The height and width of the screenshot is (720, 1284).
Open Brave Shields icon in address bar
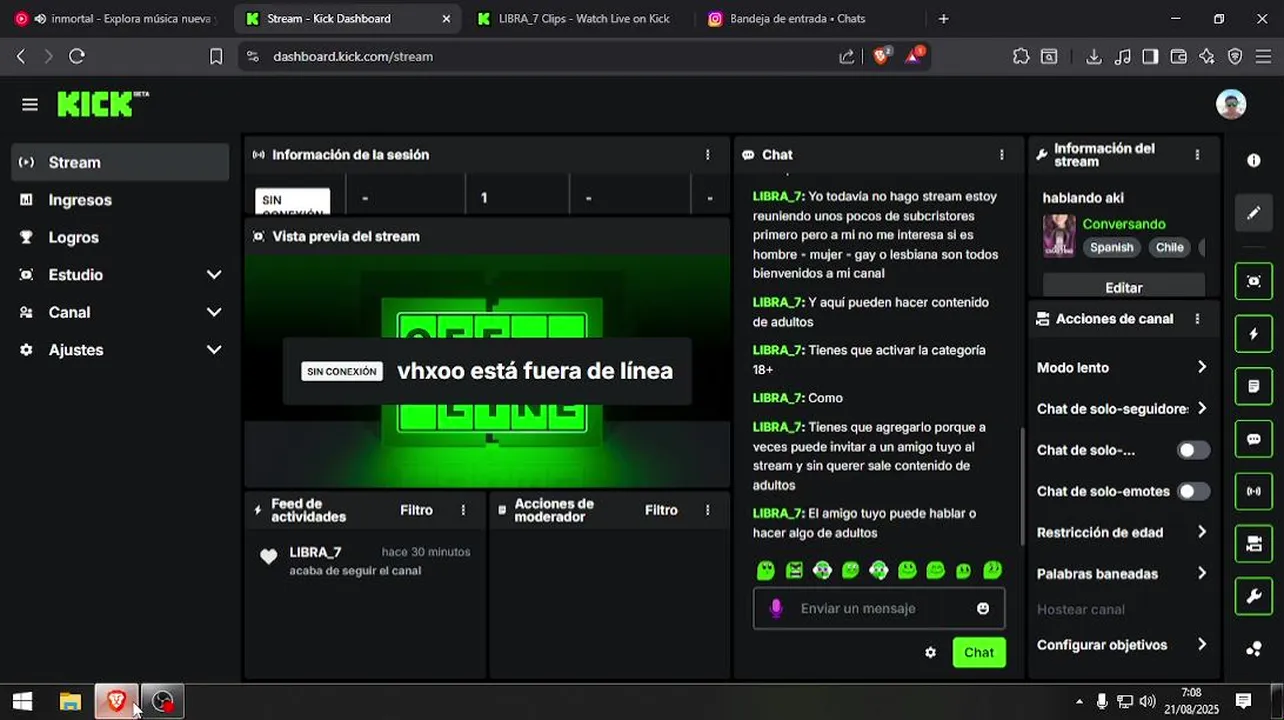(882, 56)
